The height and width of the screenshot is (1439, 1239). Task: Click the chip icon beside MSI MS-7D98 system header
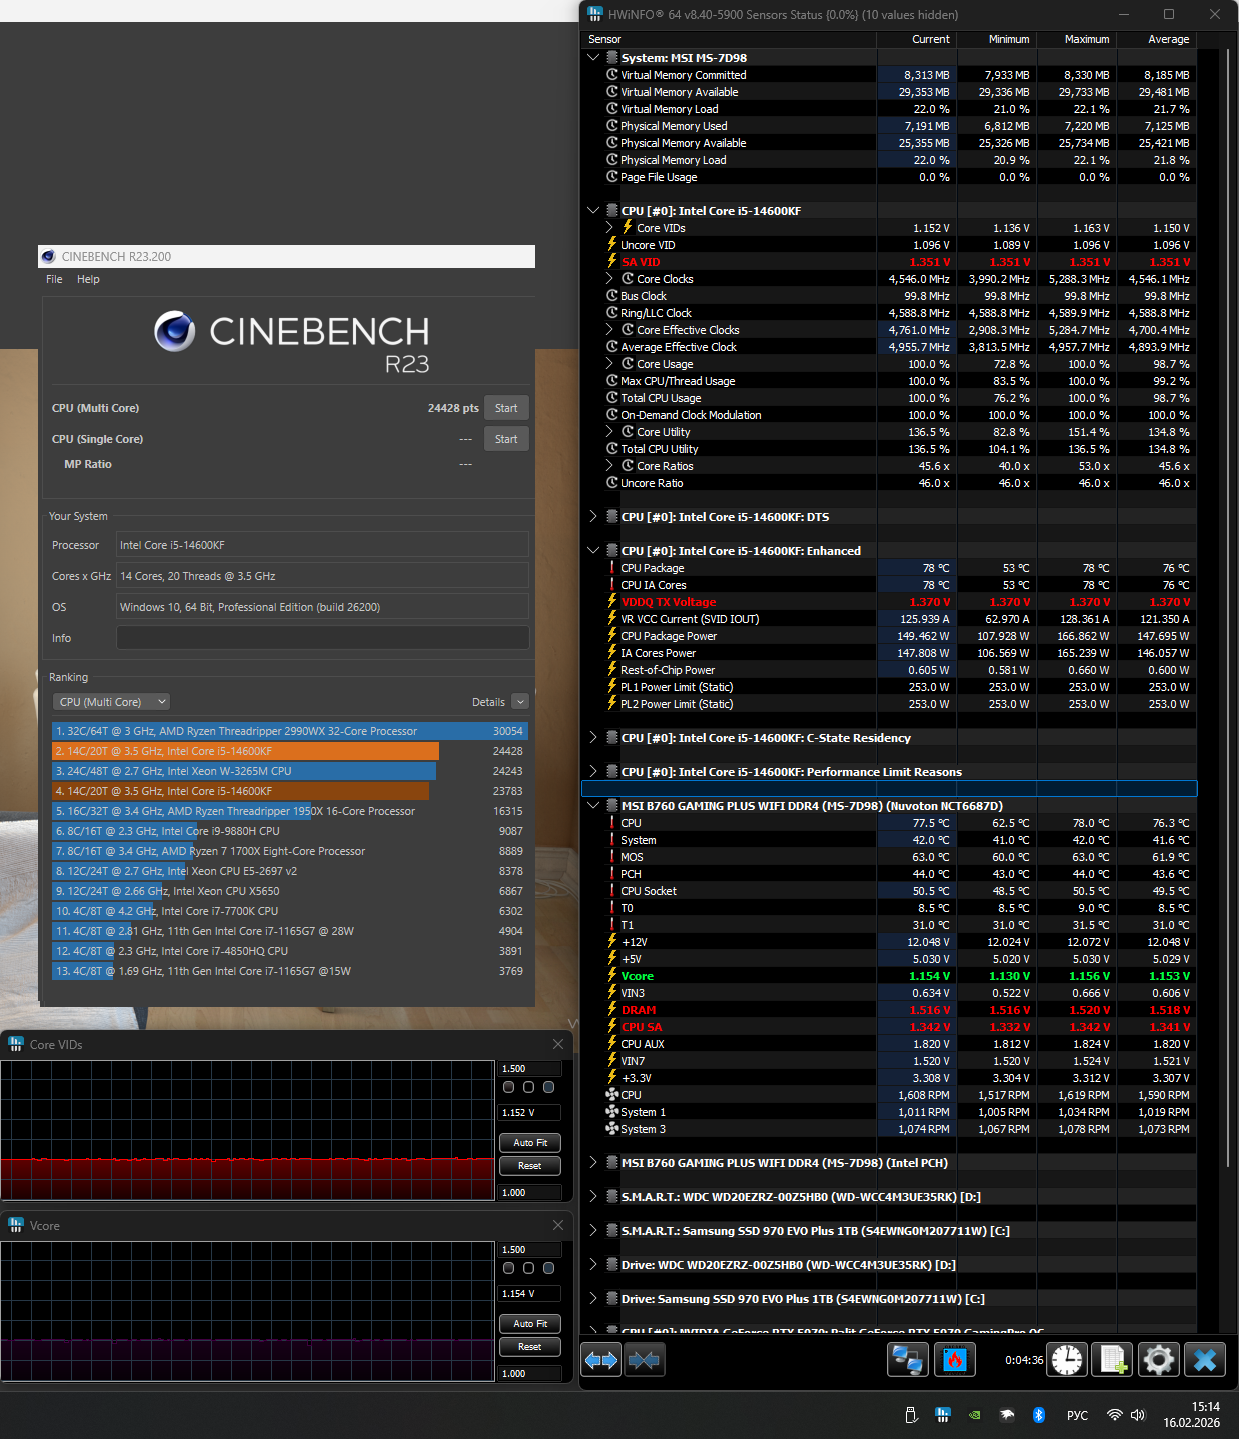click(x=612, y=58)
